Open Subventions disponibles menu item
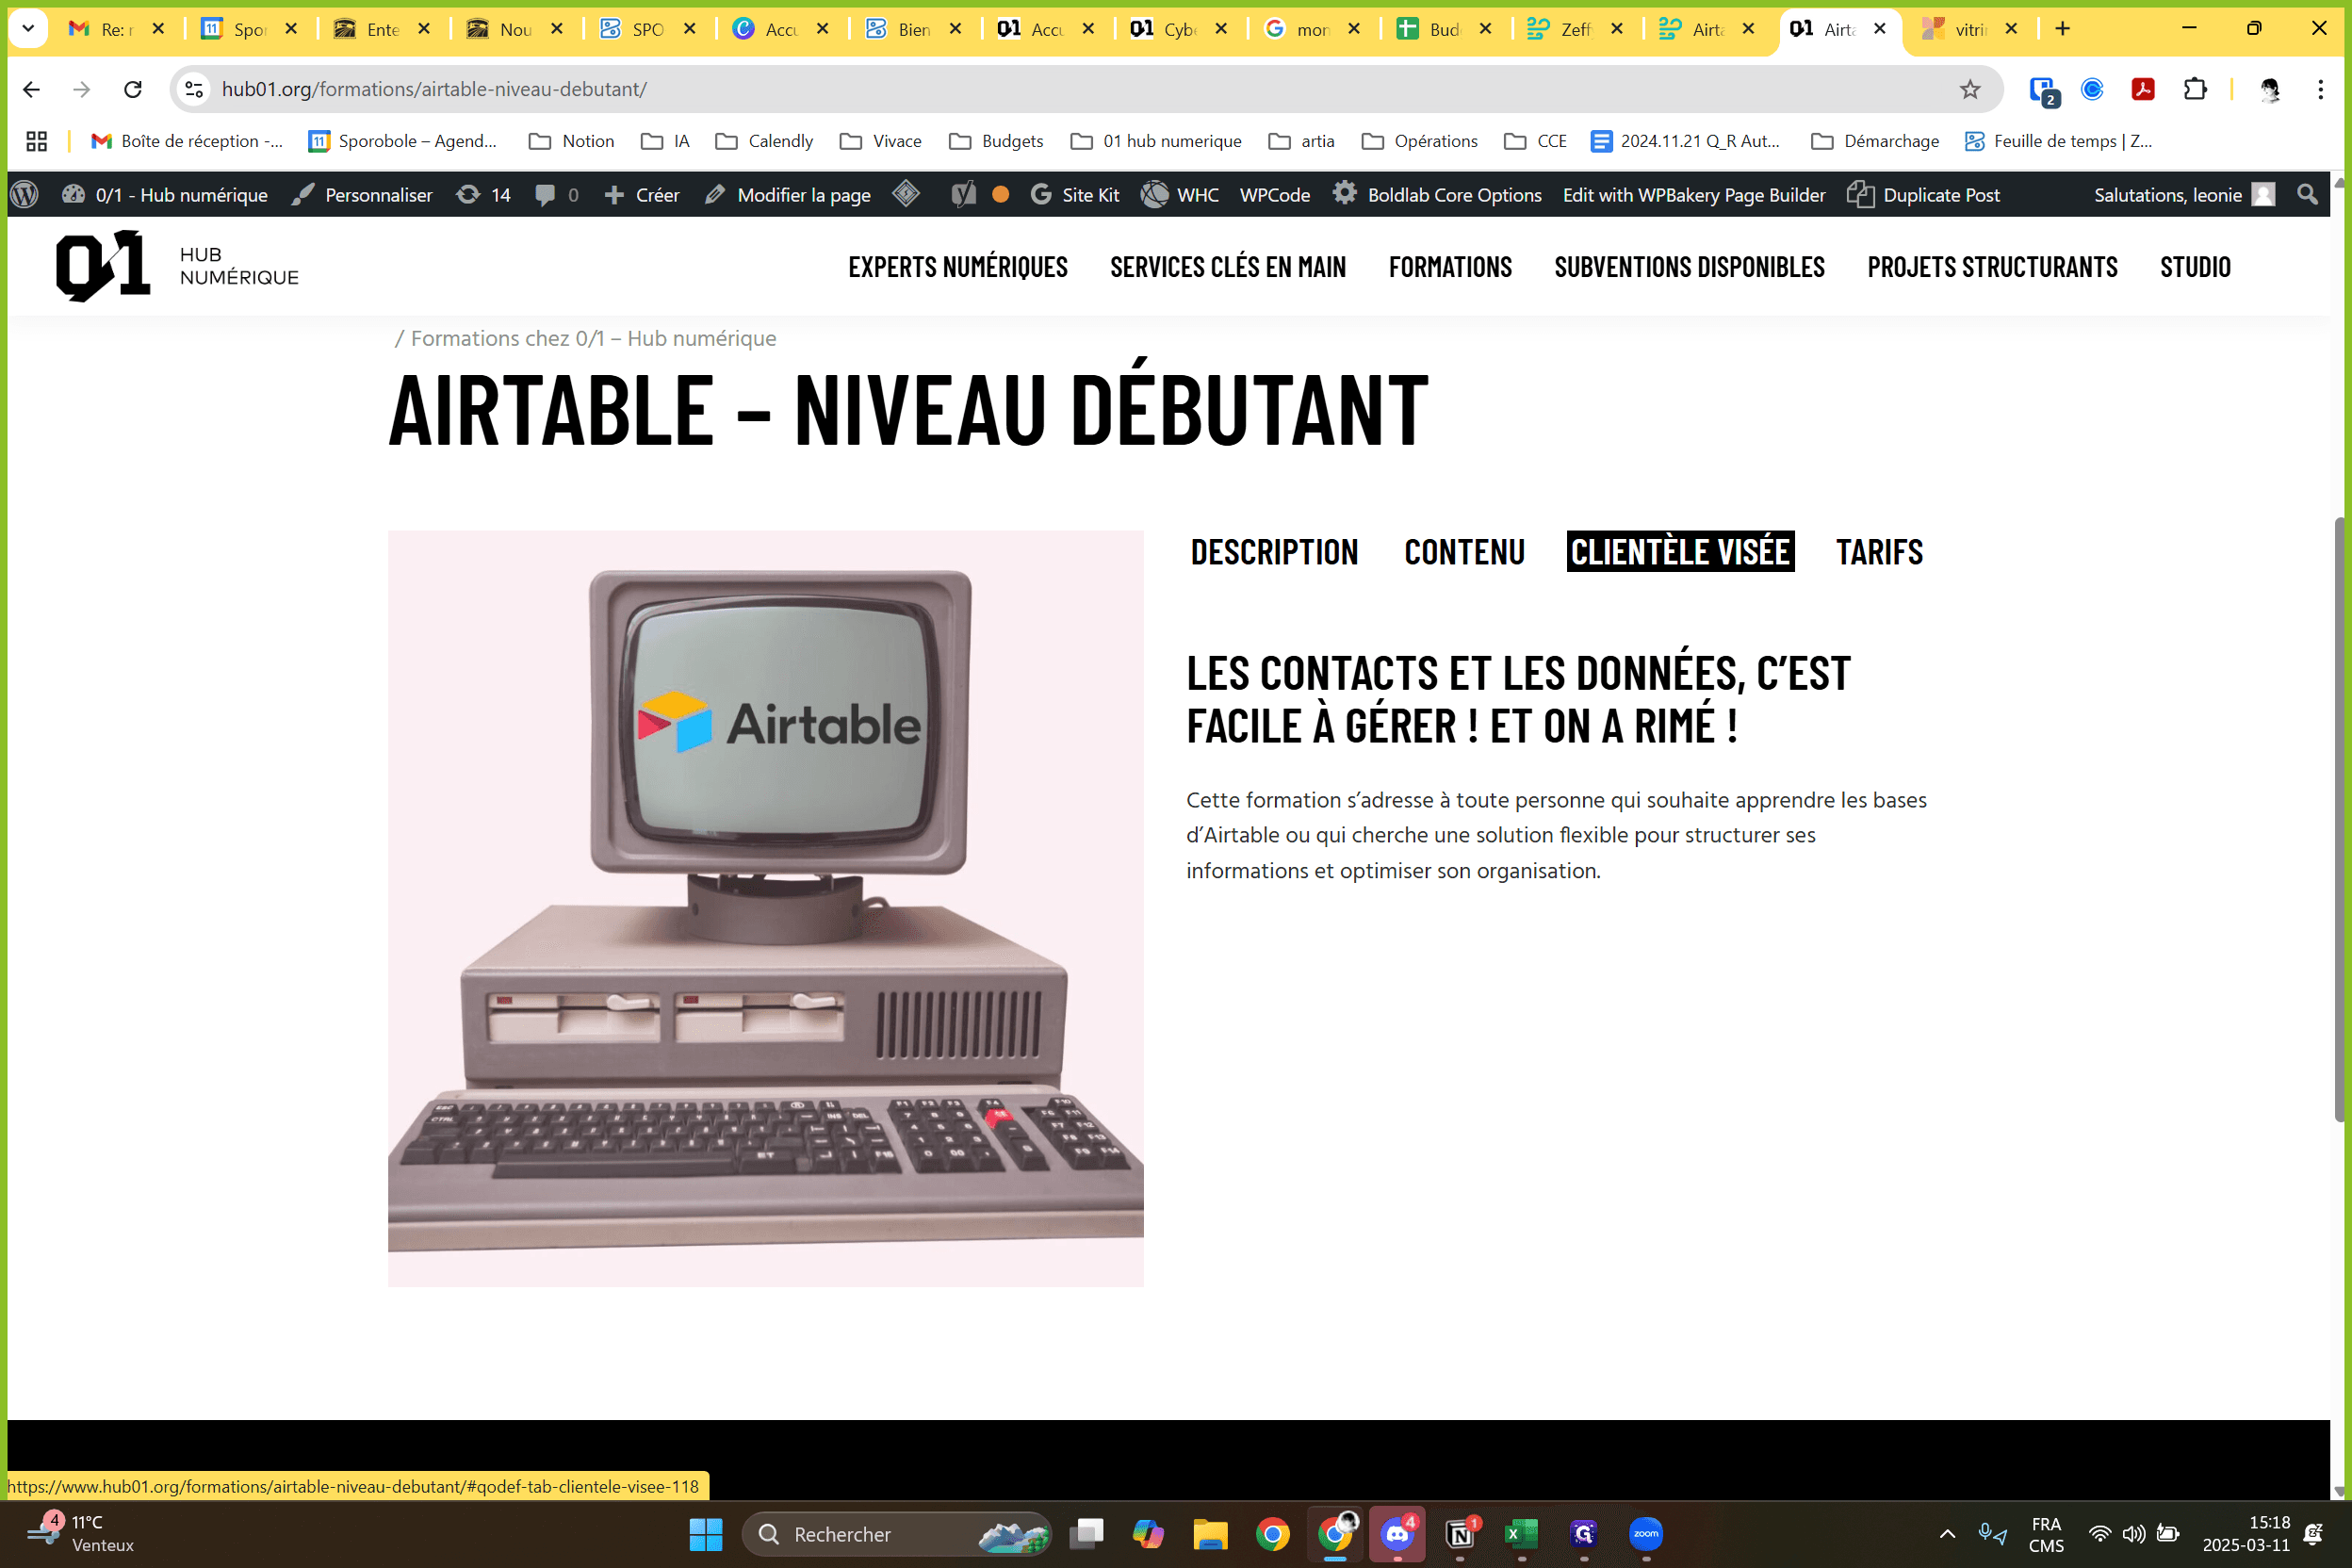The height and width of the screenshot is (1568, 2352). coord(1689,267)
